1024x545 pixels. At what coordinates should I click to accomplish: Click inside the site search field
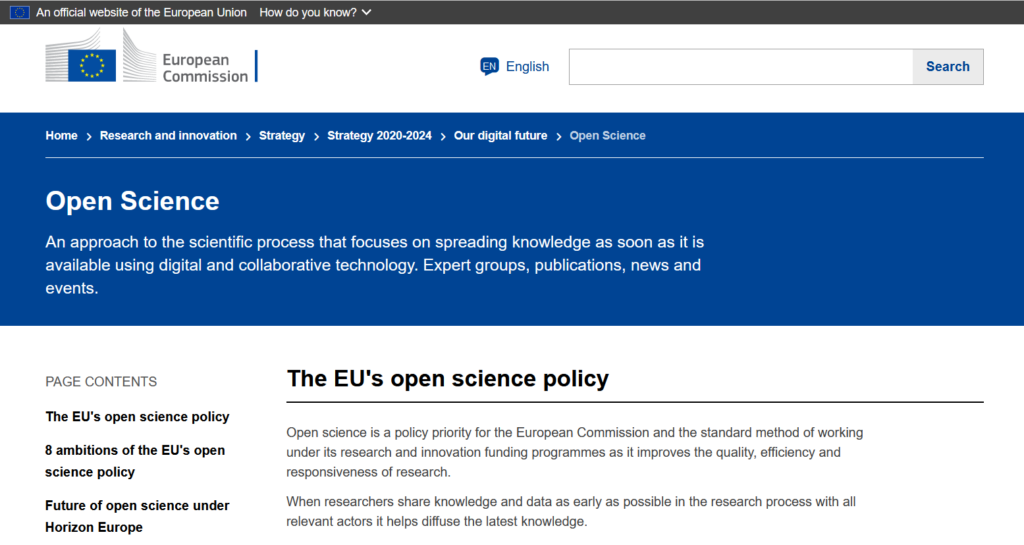pos(741,67)
